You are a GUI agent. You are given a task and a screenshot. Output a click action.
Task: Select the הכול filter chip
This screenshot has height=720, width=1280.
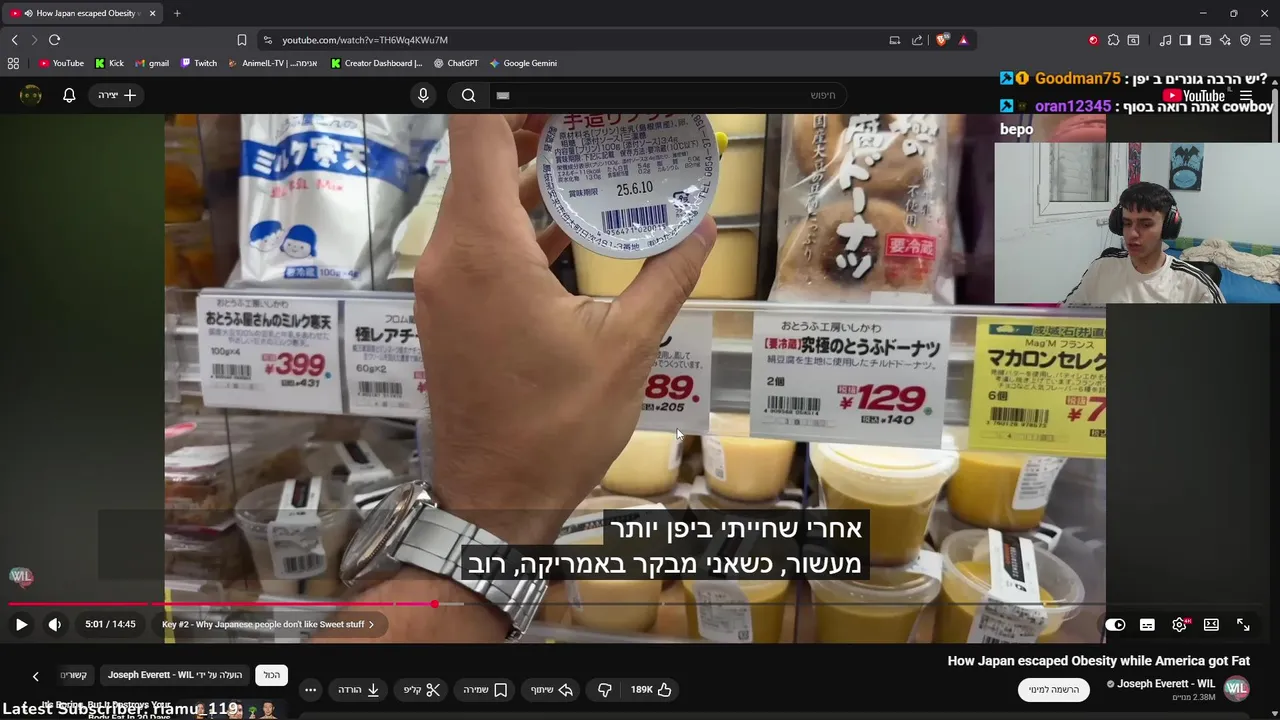[x=272, y=675]
